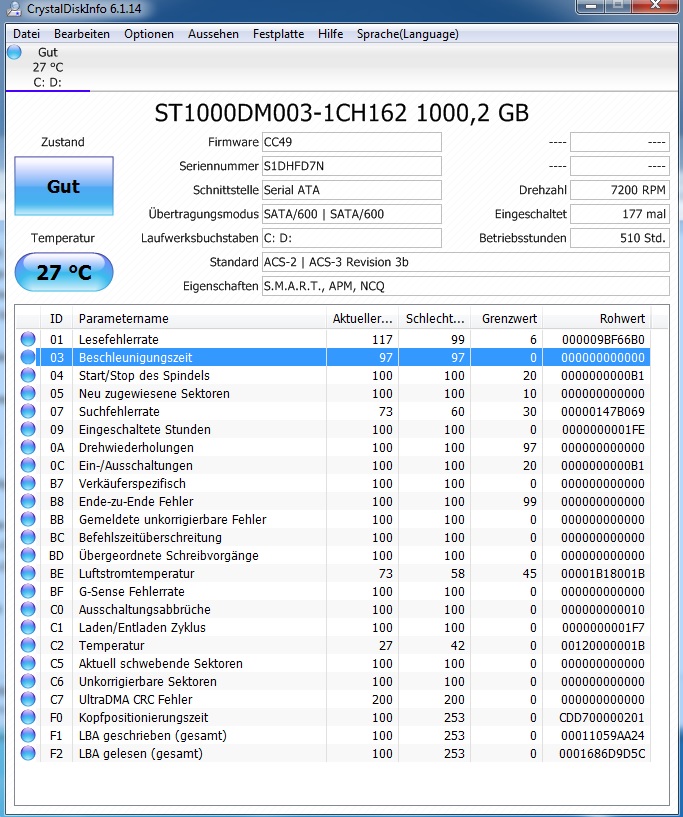
Task: Open the Optionen menu
Action: coord(149,34)
